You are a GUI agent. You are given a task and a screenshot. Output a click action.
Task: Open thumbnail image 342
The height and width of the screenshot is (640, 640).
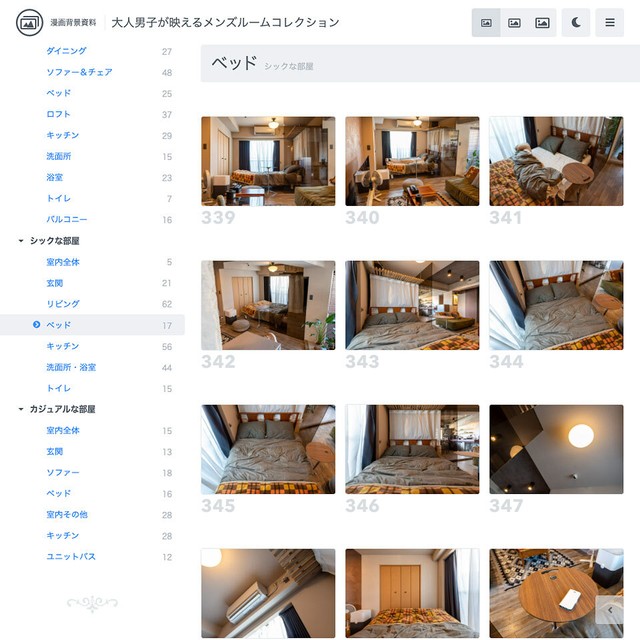[x=268, y=305]
